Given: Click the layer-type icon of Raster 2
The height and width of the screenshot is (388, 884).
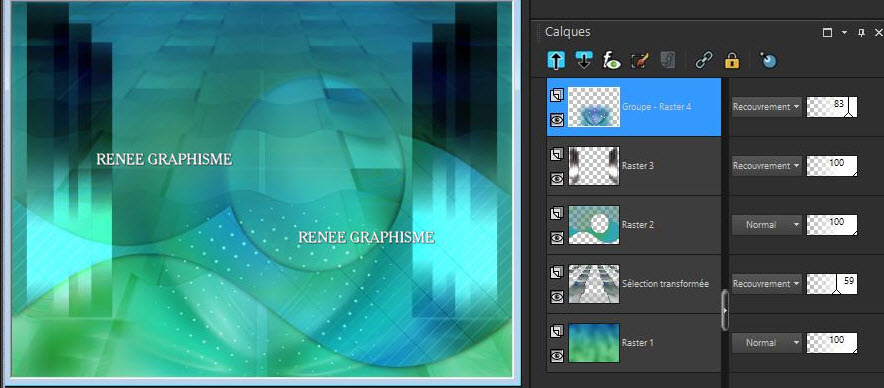Looking at the screenshot, I should (x=556, y=213).
